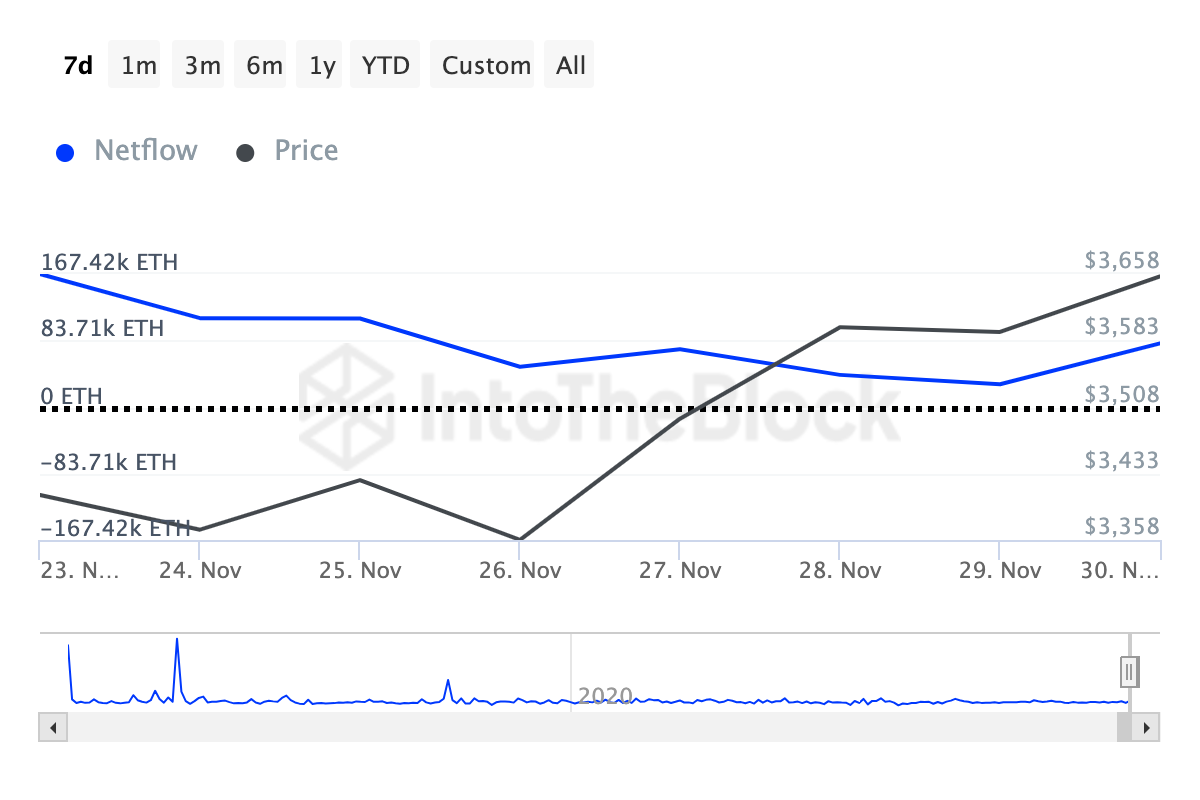Select the 7d time range tab
Screen dimensions: 1200x800
click(77, 64)
